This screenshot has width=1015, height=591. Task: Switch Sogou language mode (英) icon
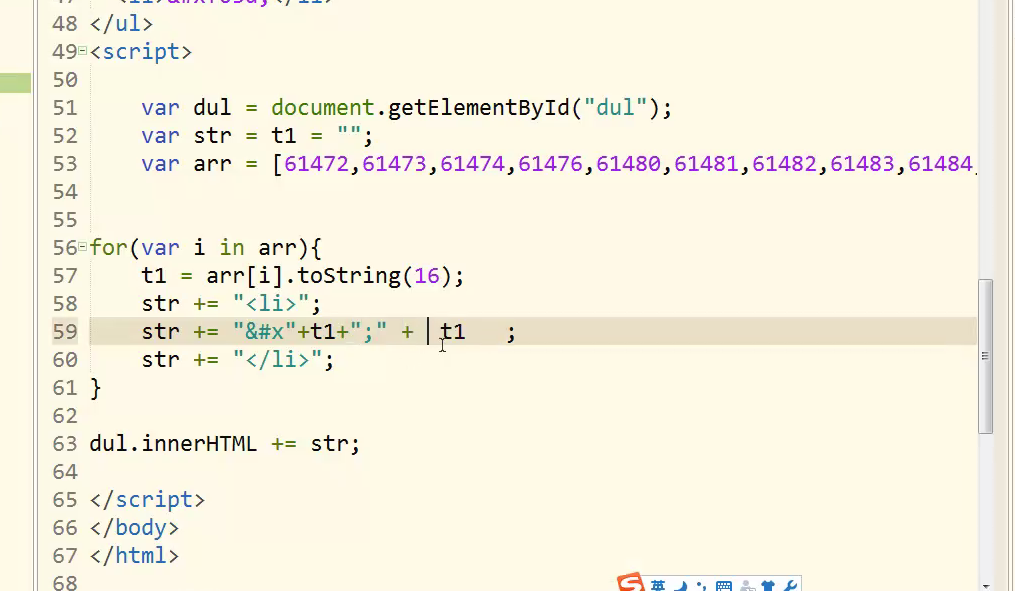coord(658,586)
